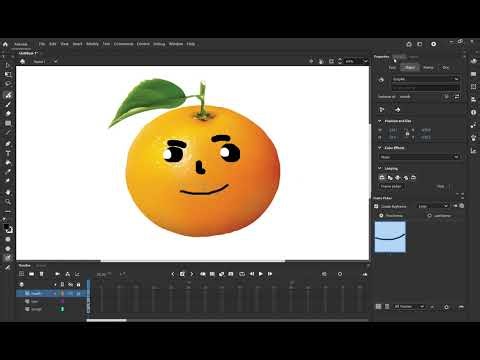Select the Line tool
This screenshot has height=360, width=480.
8,133
